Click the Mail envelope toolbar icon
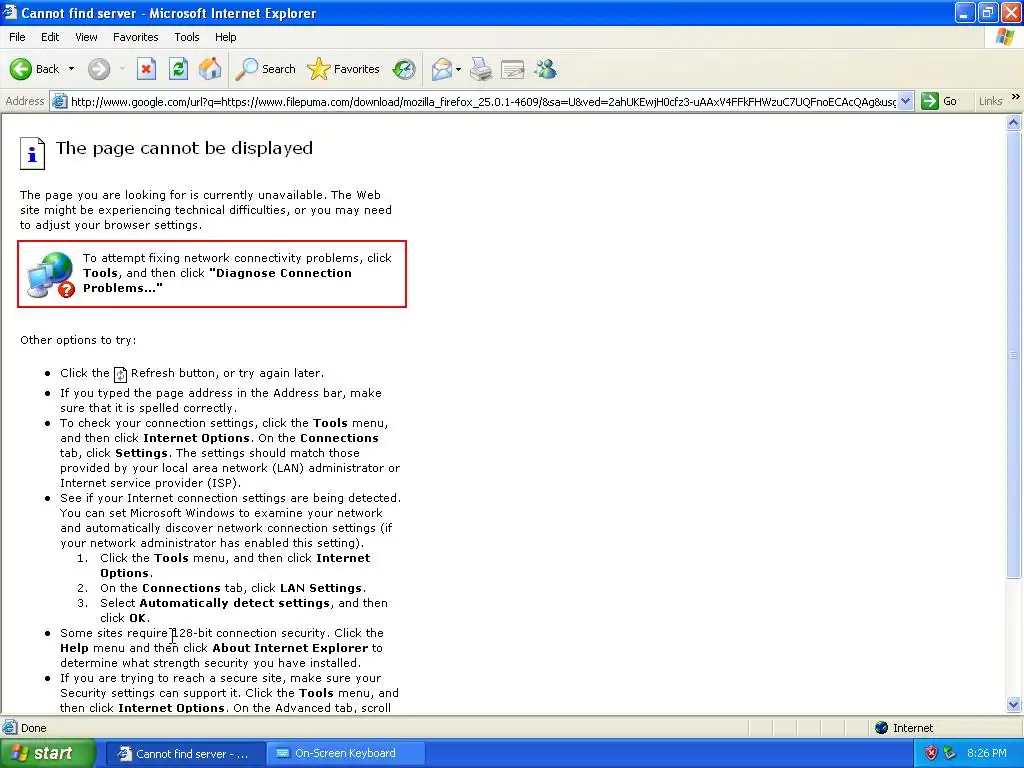Image resolution: width=1024 pixels, height=768 pixels. click(x=442, y=69)
